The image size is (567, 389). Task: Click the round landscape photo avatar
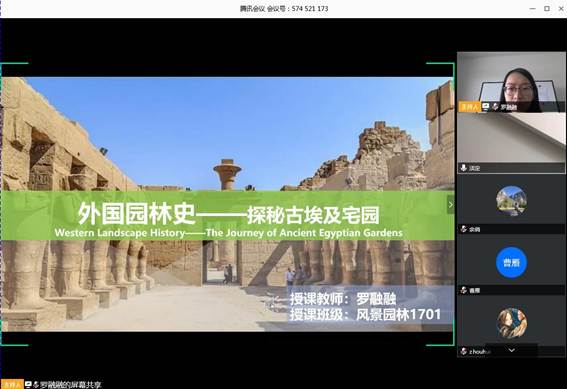point(511,201)
